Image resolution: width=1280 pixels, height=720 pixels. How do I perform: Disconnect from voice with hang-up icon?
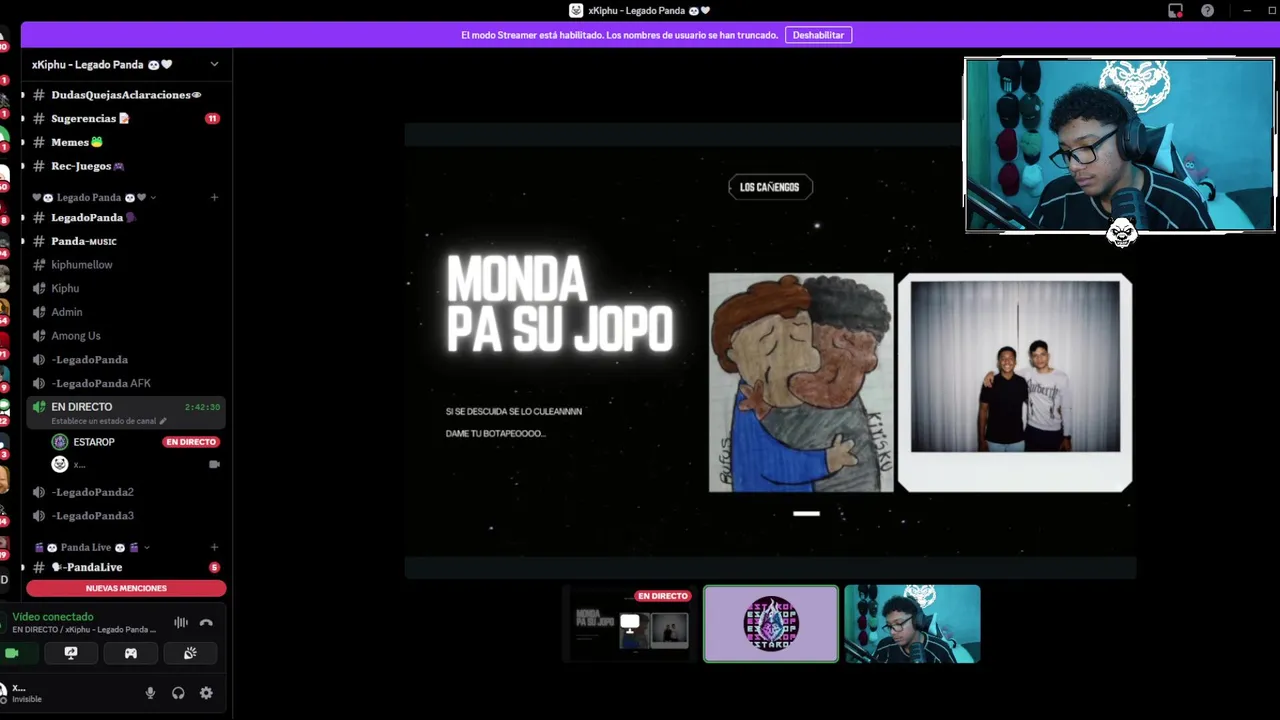pos(206,623)
